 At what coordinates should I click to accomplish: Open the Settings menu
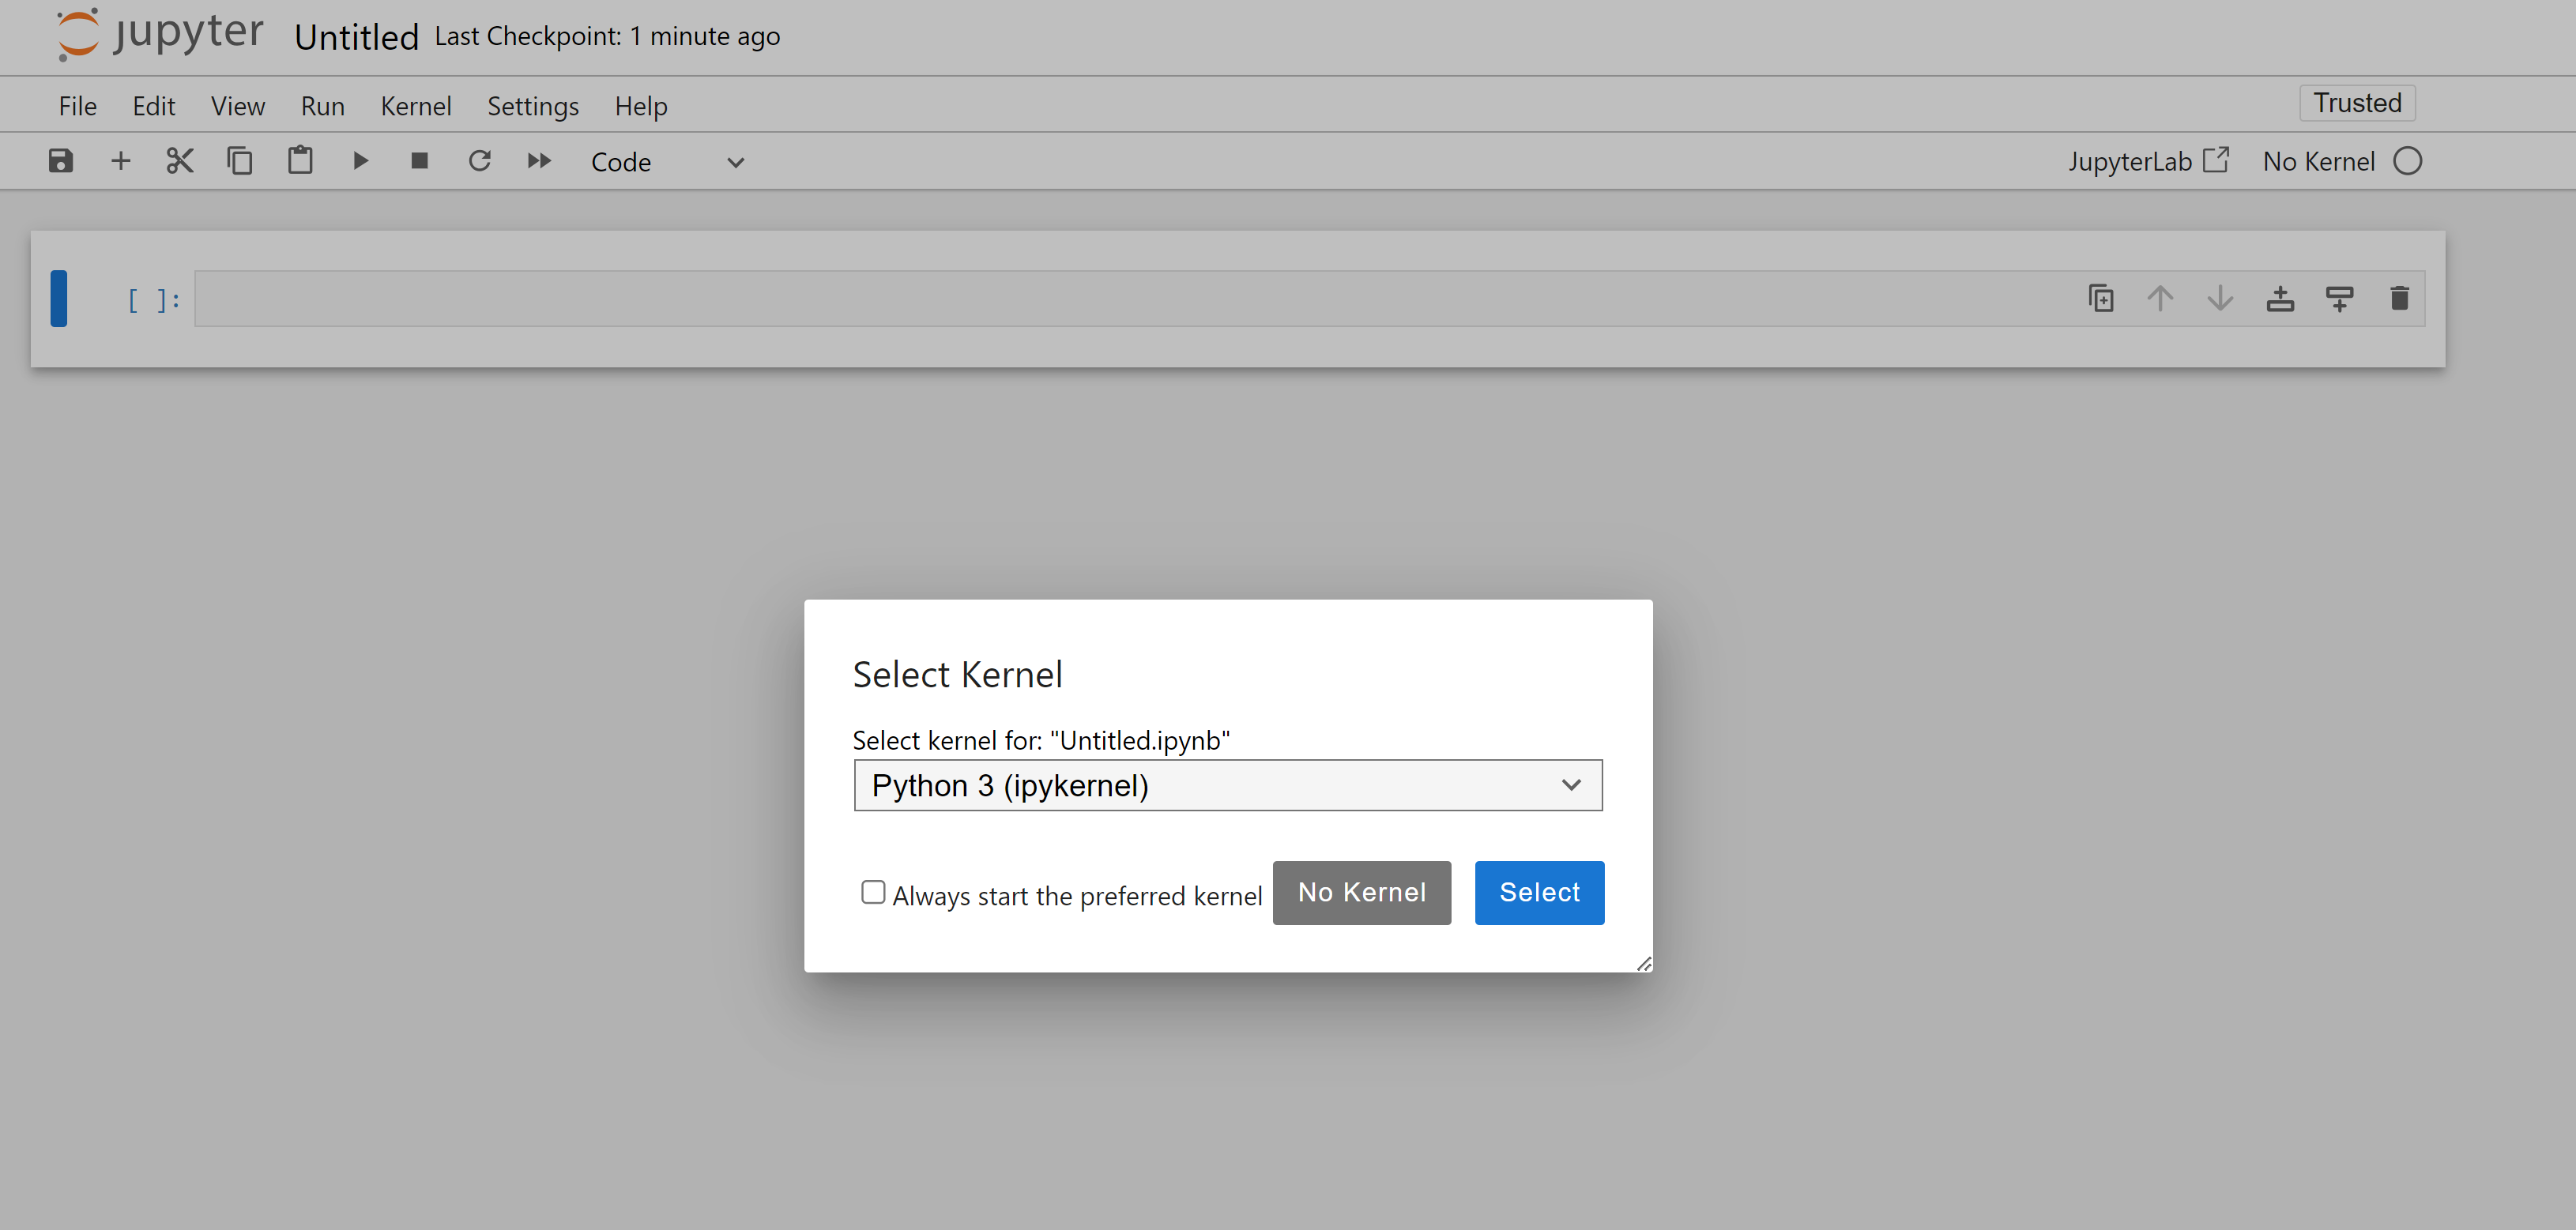[x=532, y=106]
